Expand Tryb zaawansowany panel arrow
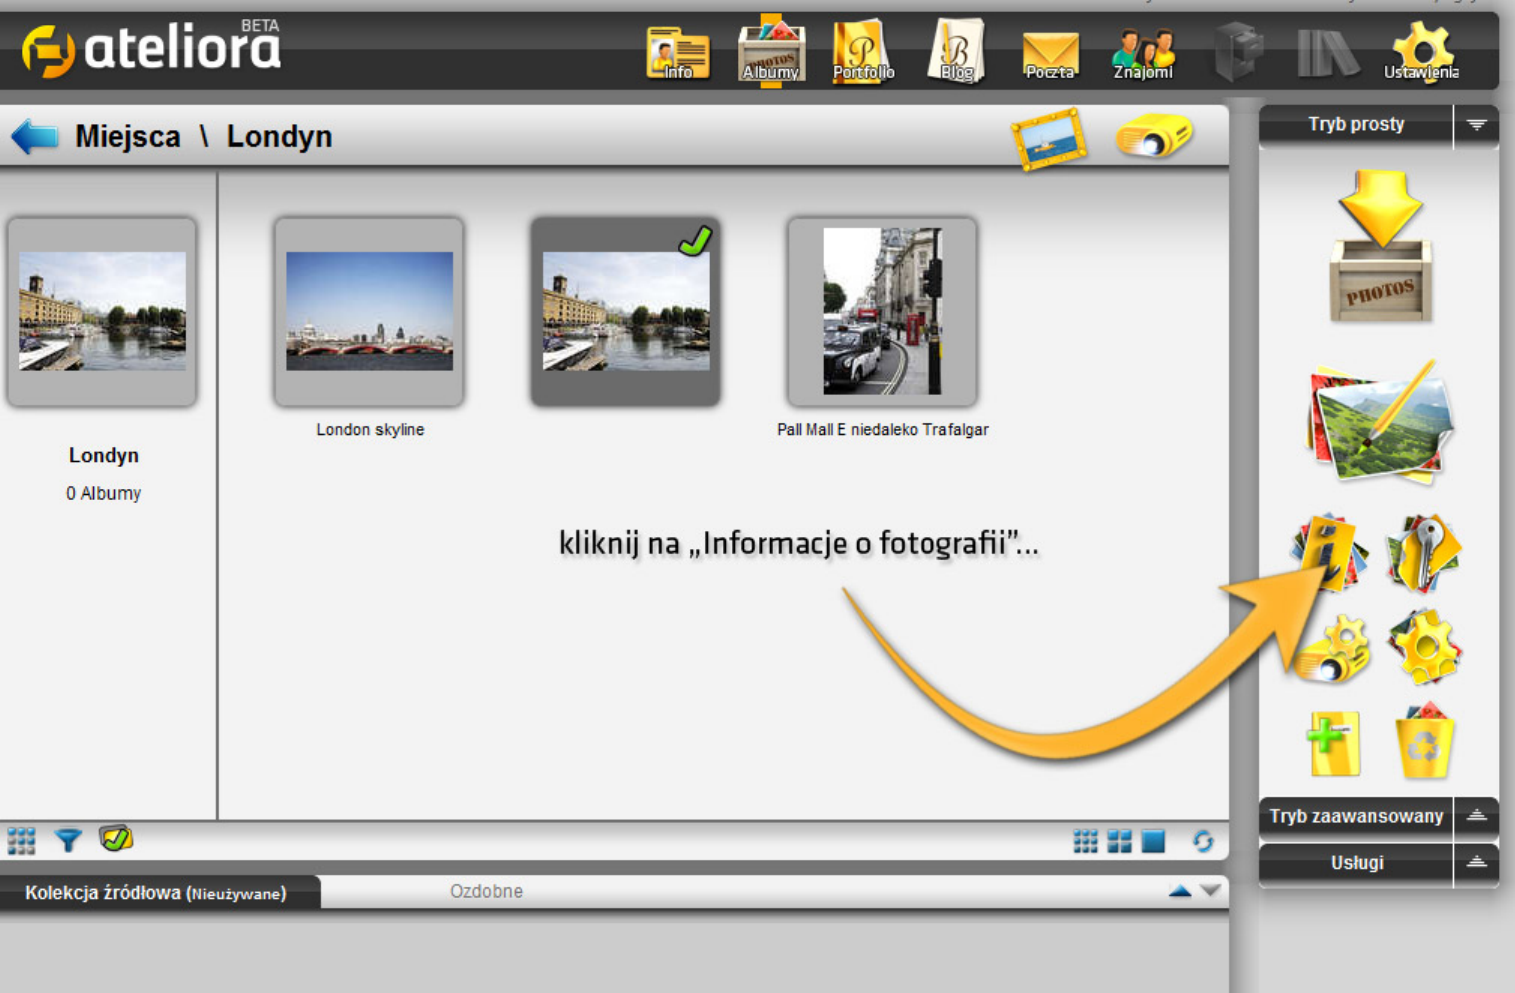Screen dimensions: 1515x993 1477,816
